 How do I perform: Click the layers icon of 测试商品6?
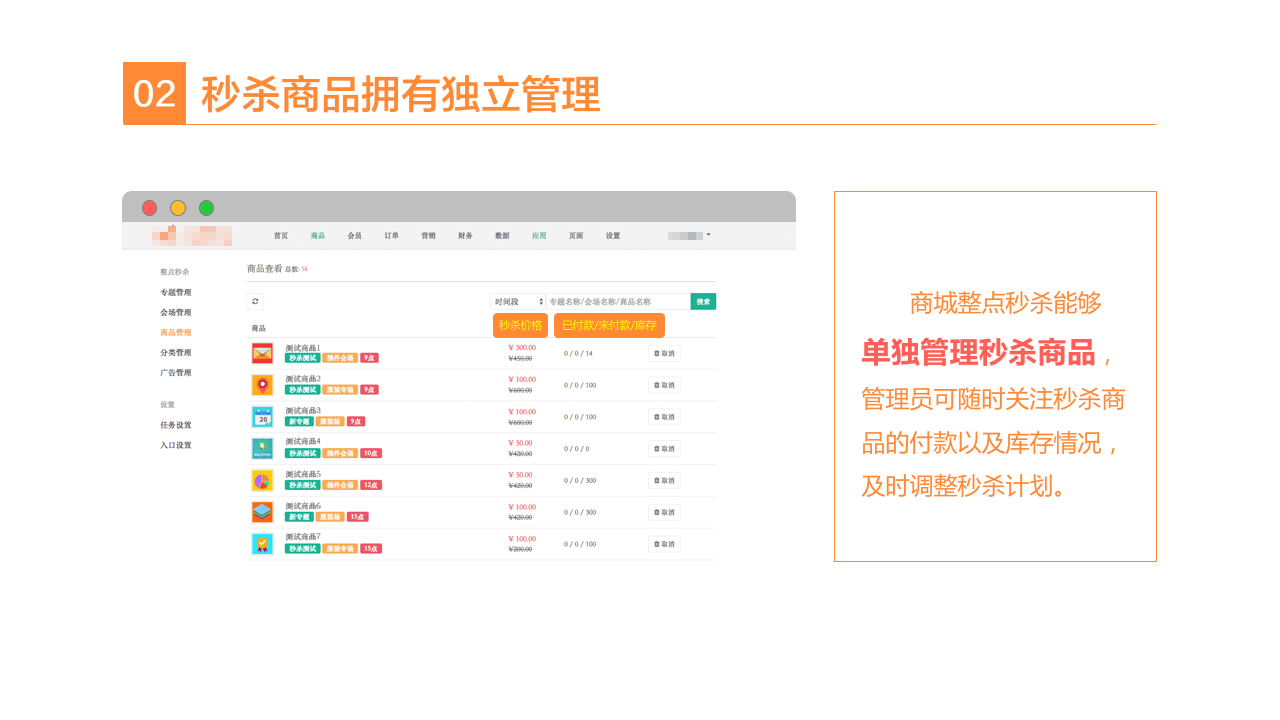[x=262, y=512]
